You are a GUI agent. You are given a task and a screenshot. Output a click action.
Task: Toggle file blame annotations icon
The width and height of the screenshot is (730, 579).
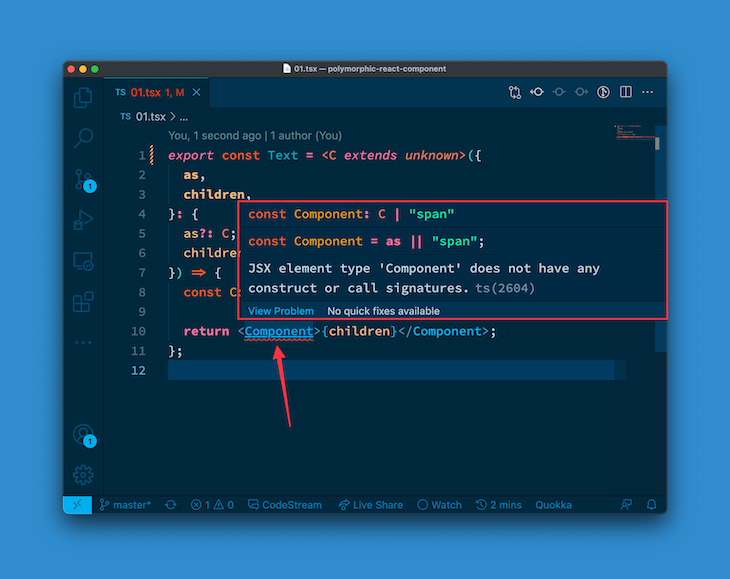pyautogui.click(x=603, y=92)
